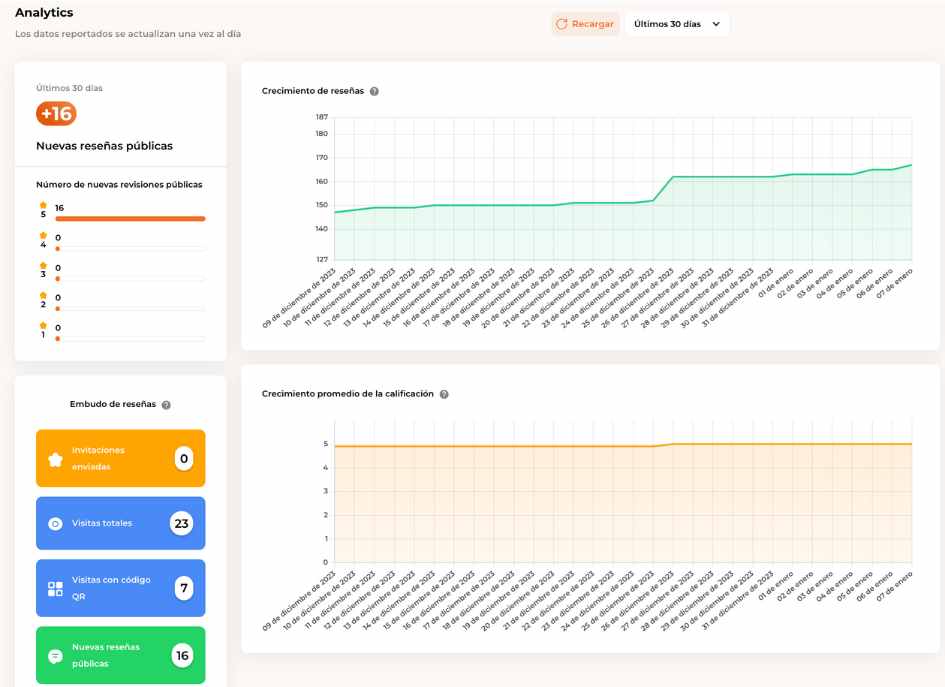Click the 07 de enero point on reviews chart
The width and height of the screenshot is (945, 687).
click(911, 165)
